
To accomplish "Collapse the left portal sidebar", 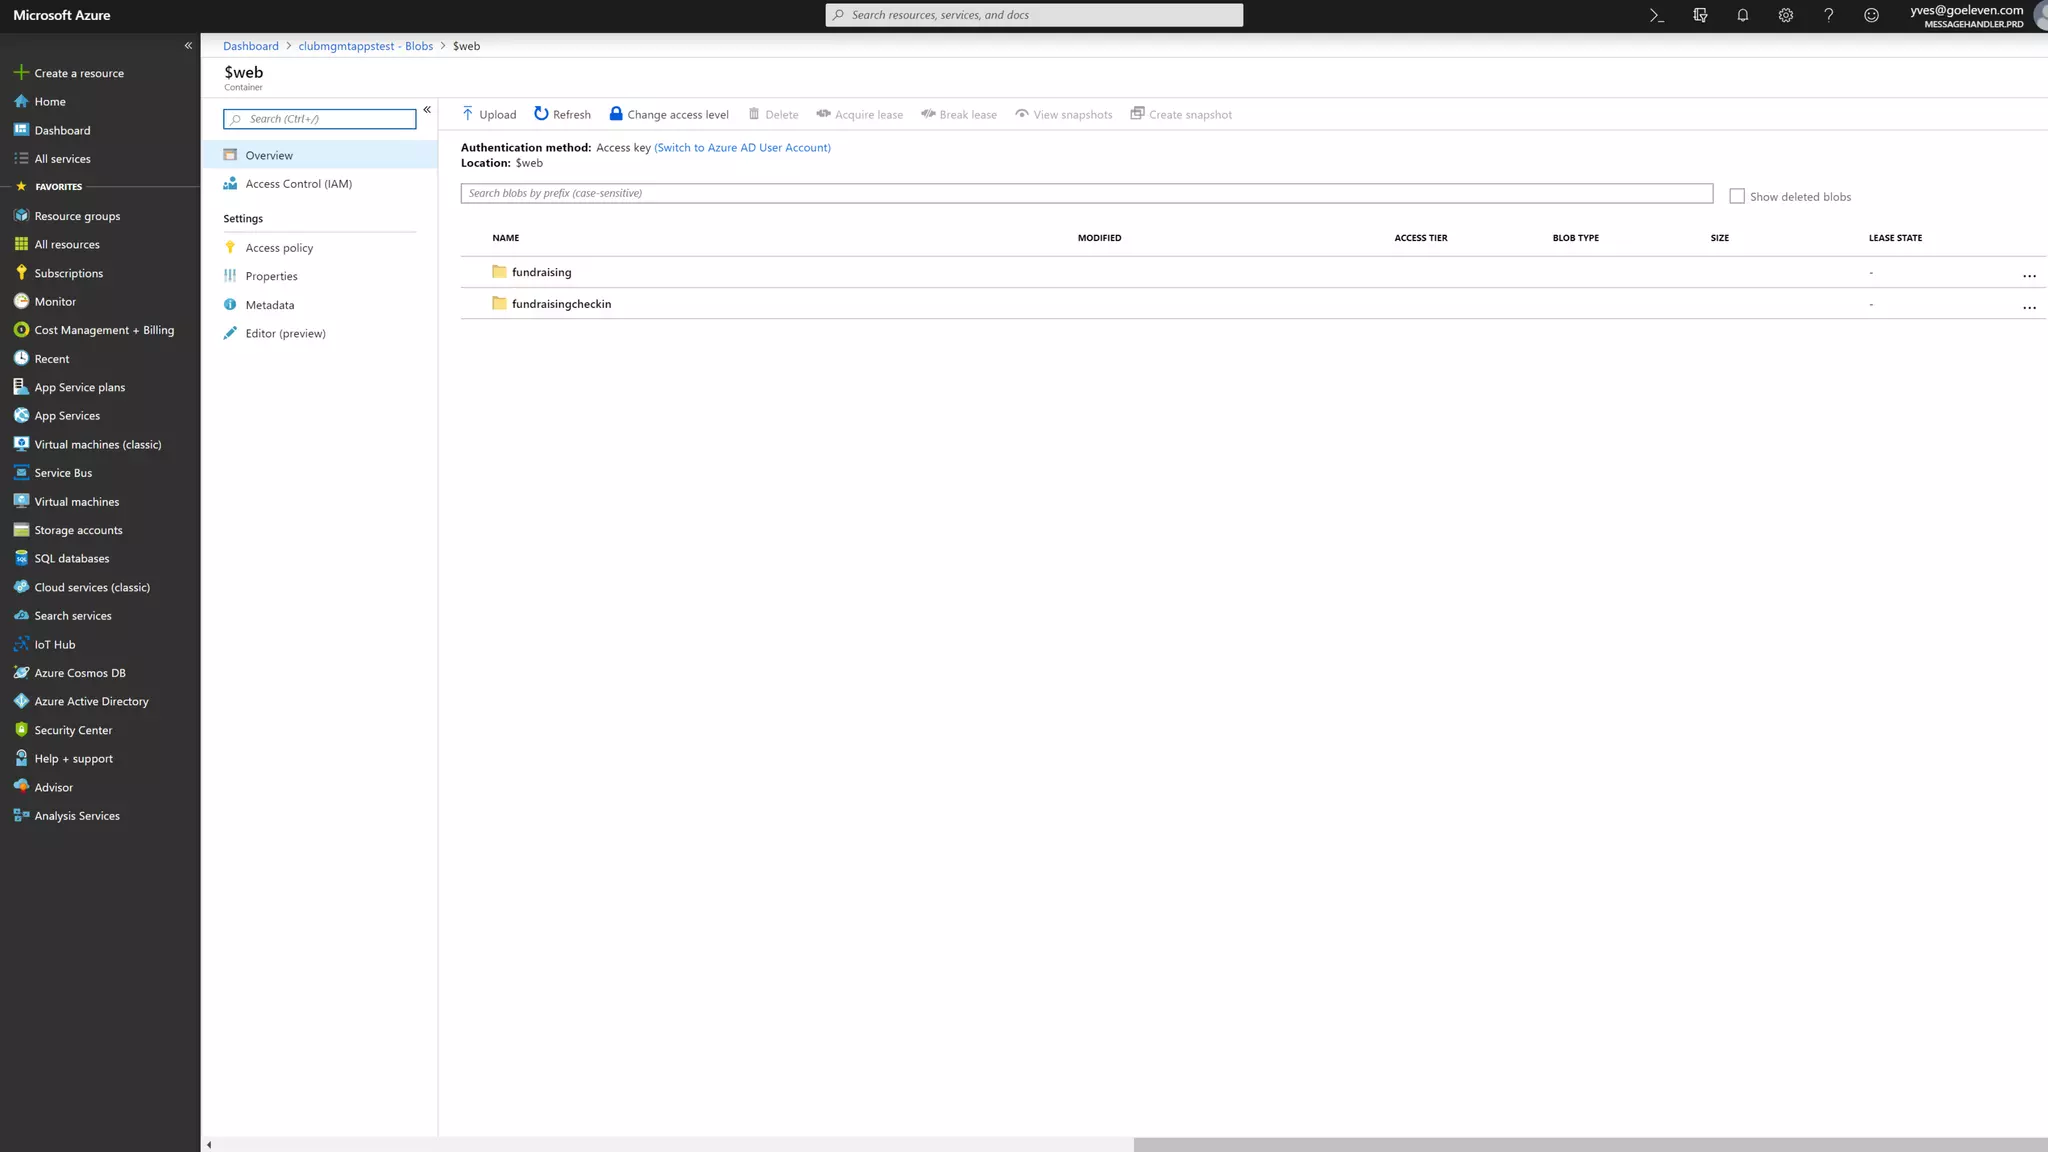I will tap(188, 46).
